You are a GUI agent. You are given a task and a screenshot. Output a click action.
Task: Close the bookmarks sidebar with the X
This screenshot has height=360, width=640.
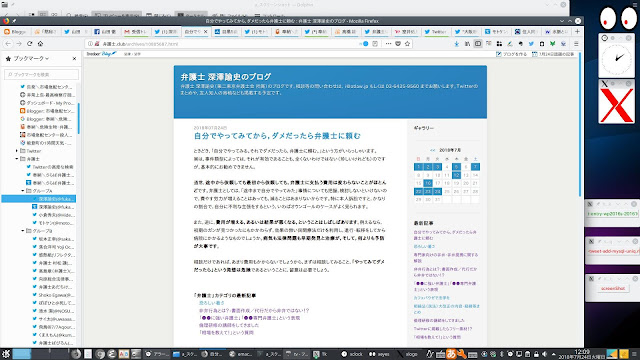74,59
